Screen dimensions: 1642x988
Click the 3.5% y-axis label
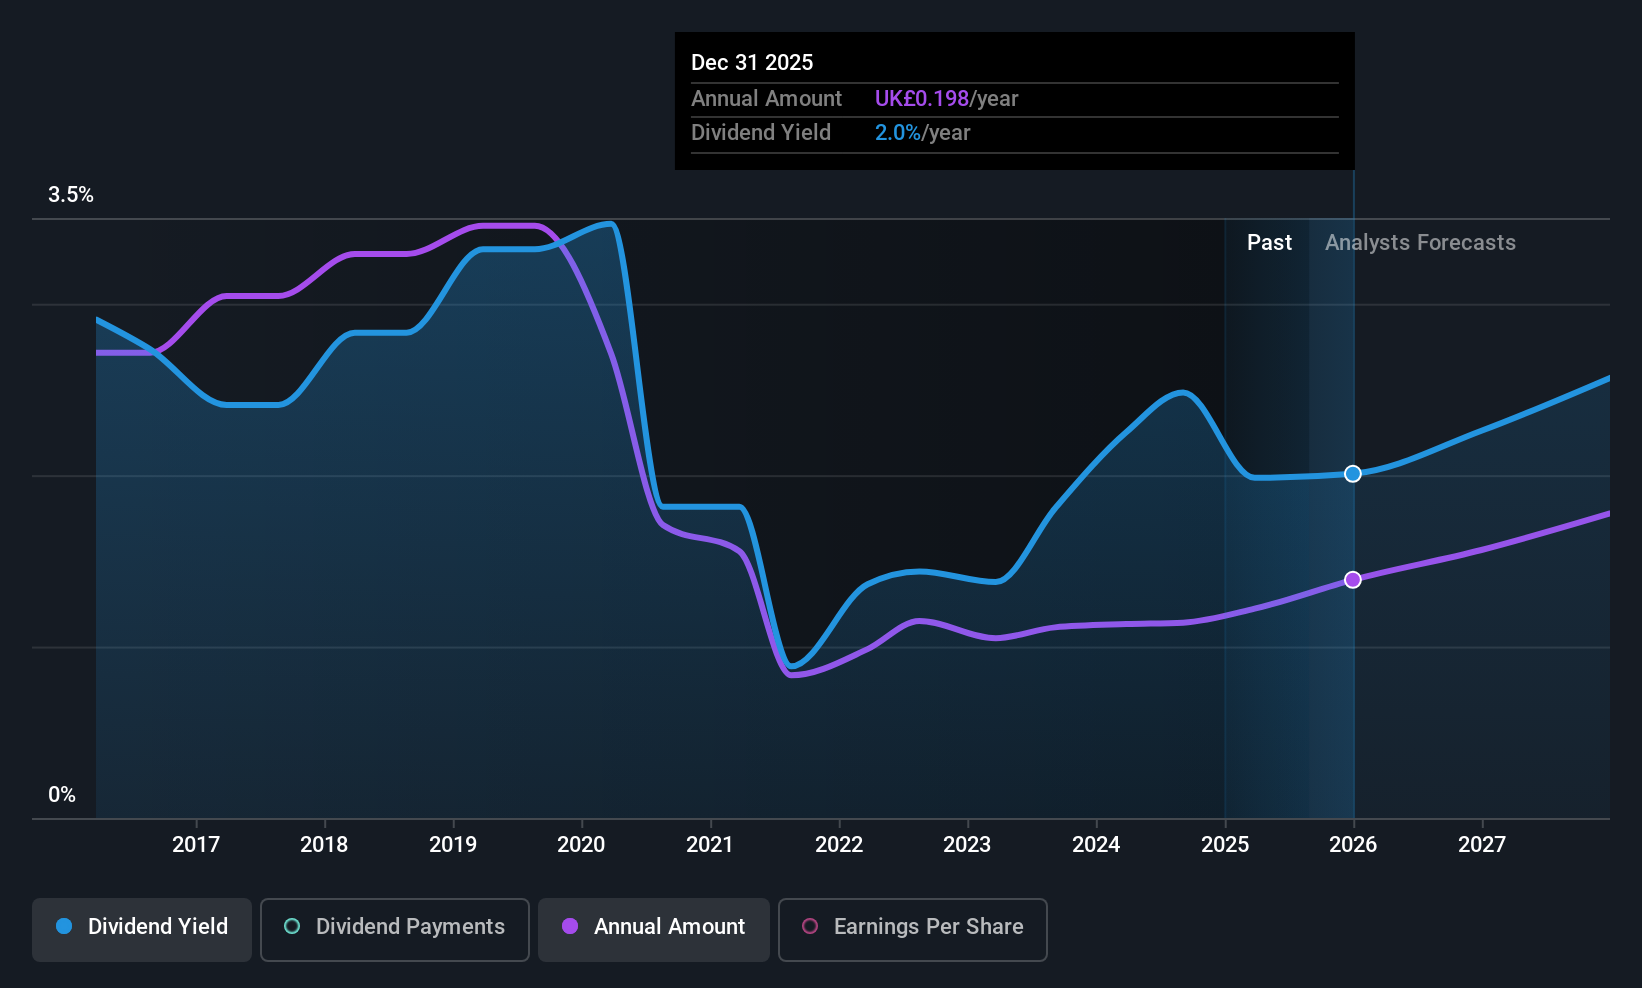click(71, 195)
